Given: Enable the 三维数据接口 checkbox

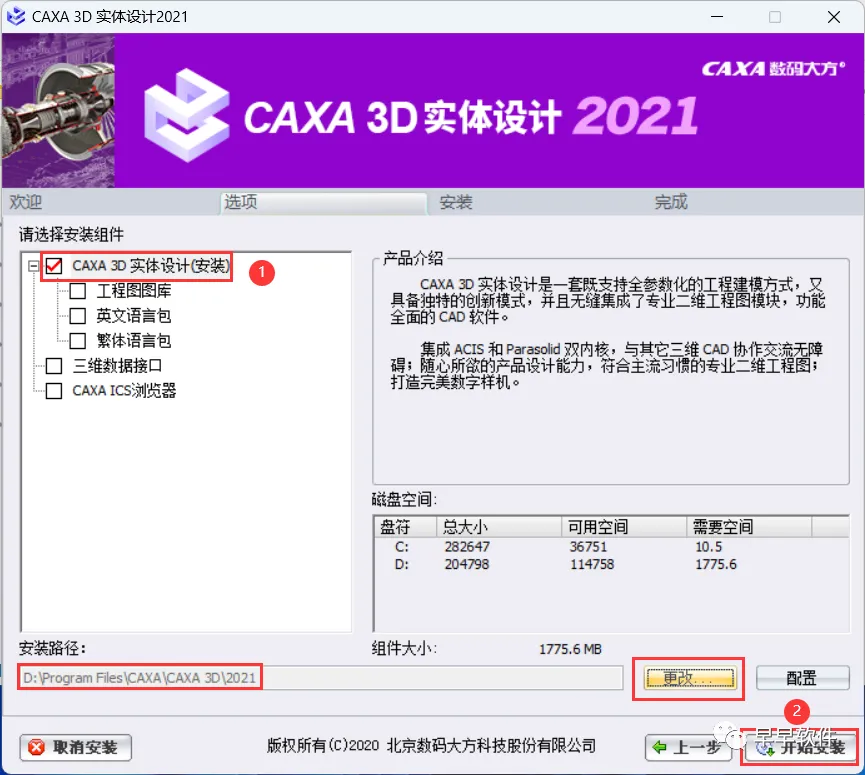Looking at the screenshot, I should [54, 366].
